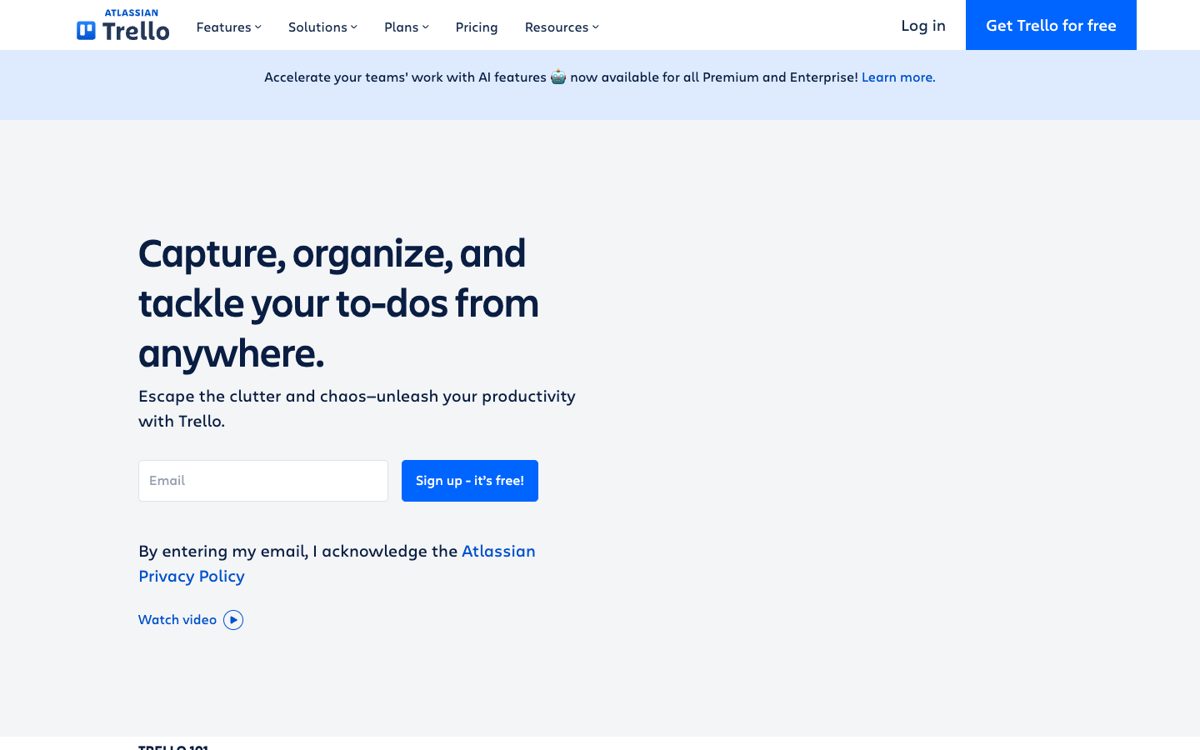Click the 'Escape the clutter and chaos' subtitle
This screenshot has width=1200, height=750.
click(357, 408)
